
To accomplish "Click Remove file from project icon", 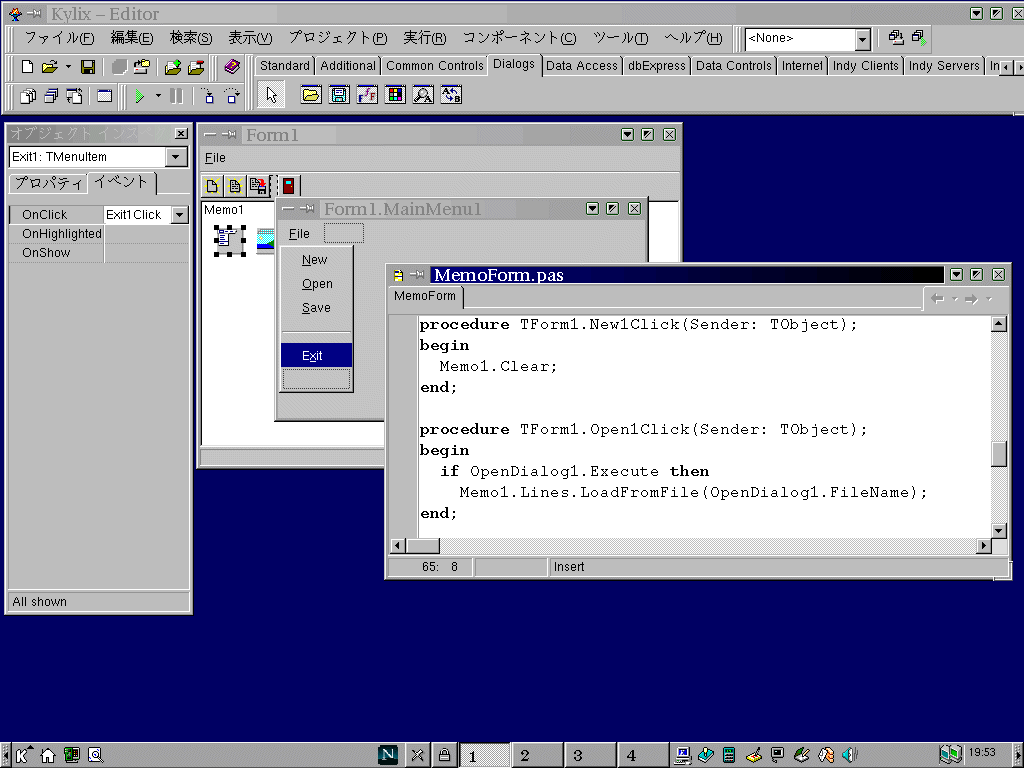I will (x=196, y=67).
